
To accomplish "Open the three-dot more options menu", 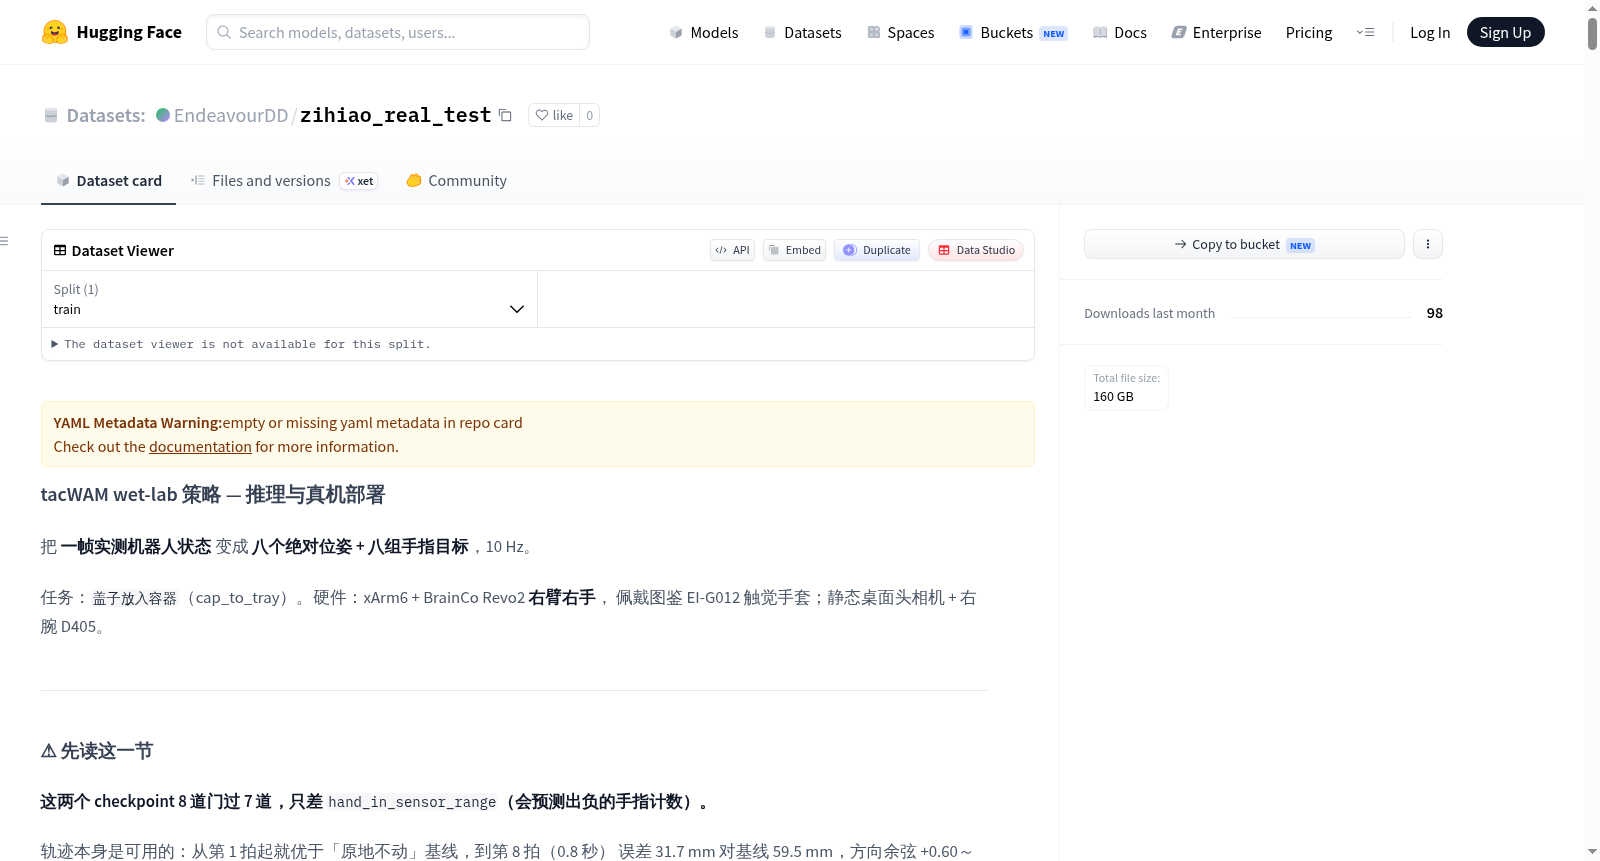I will (x=1428, y=244).
